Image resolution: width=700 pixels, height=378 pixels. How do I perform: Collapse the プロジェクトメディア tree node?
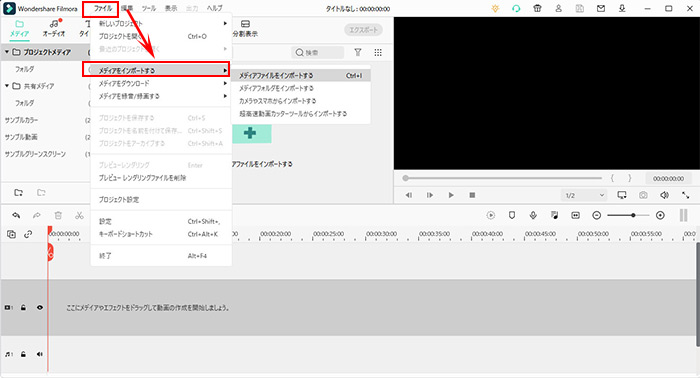pos(7,52)
